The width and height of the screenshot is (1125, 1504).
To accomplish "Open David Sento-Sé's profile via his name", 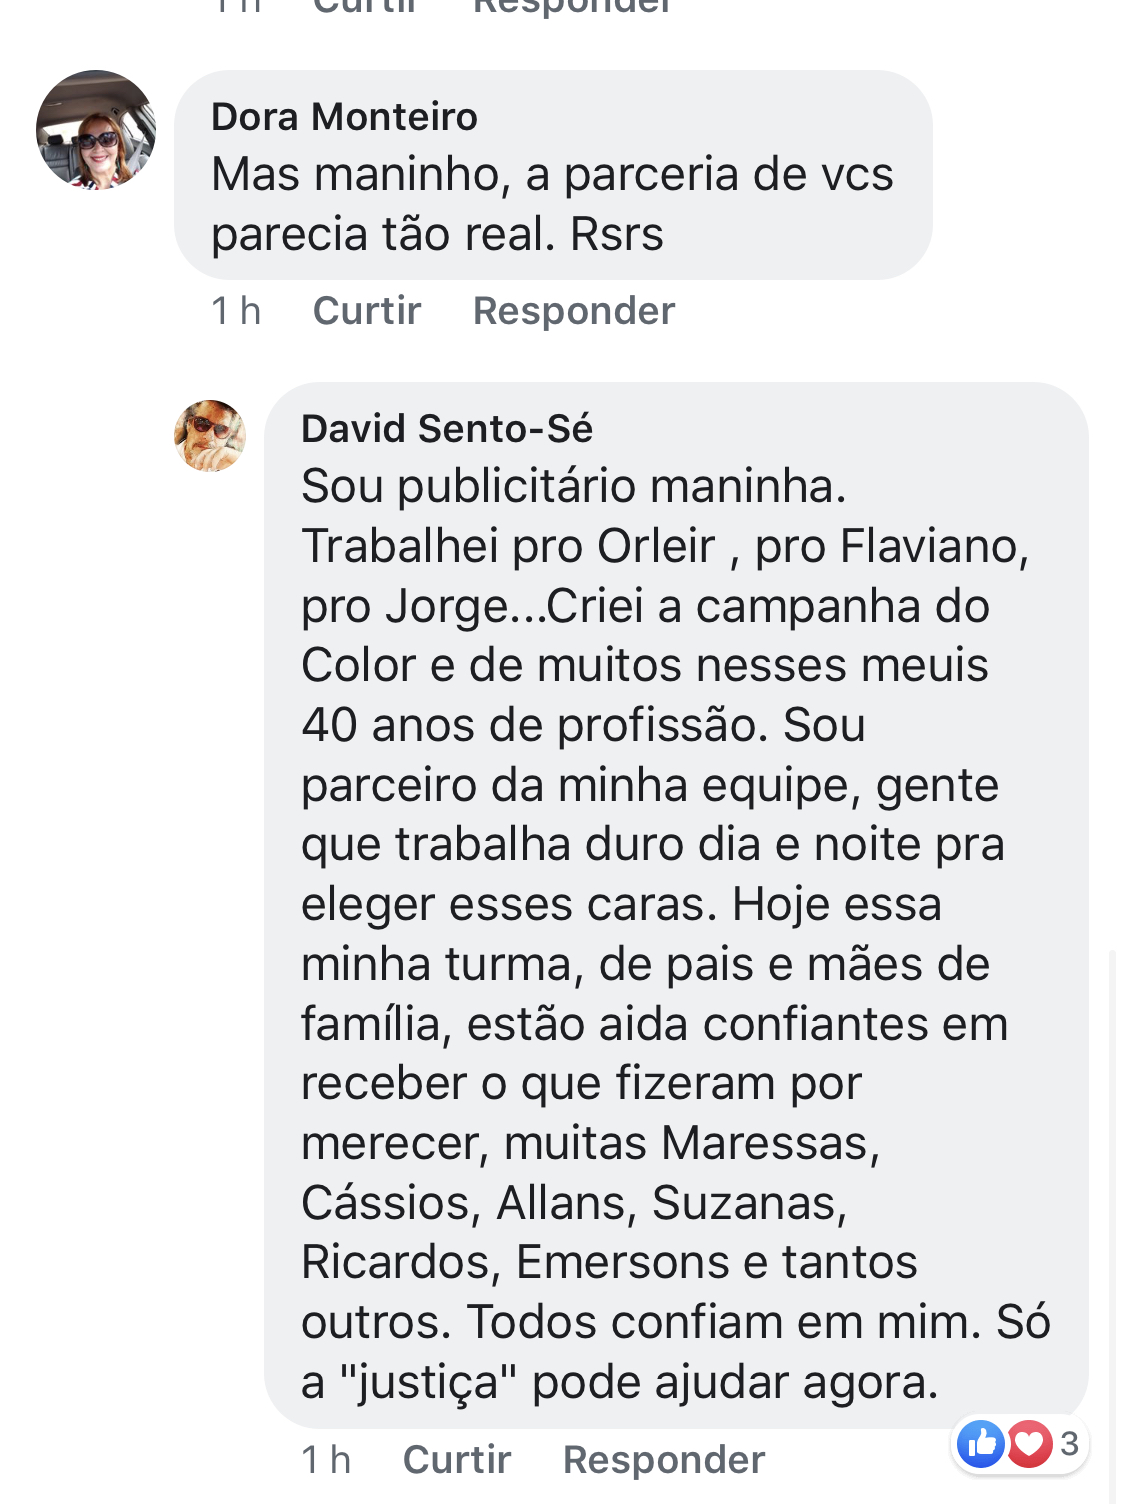I will tap(446, 429).
